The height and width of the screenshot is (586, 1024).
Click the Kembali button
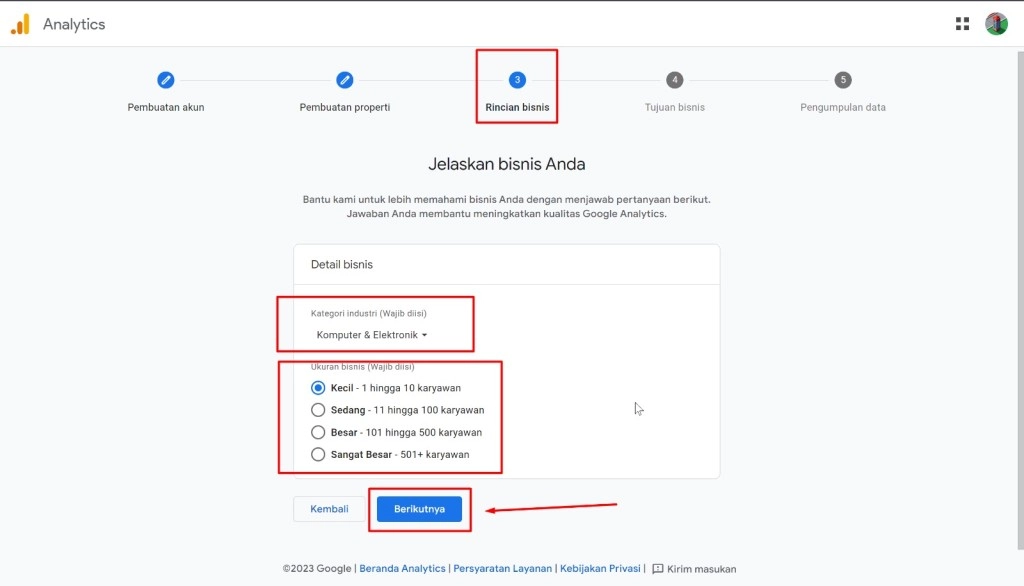(x=329, y=509)
